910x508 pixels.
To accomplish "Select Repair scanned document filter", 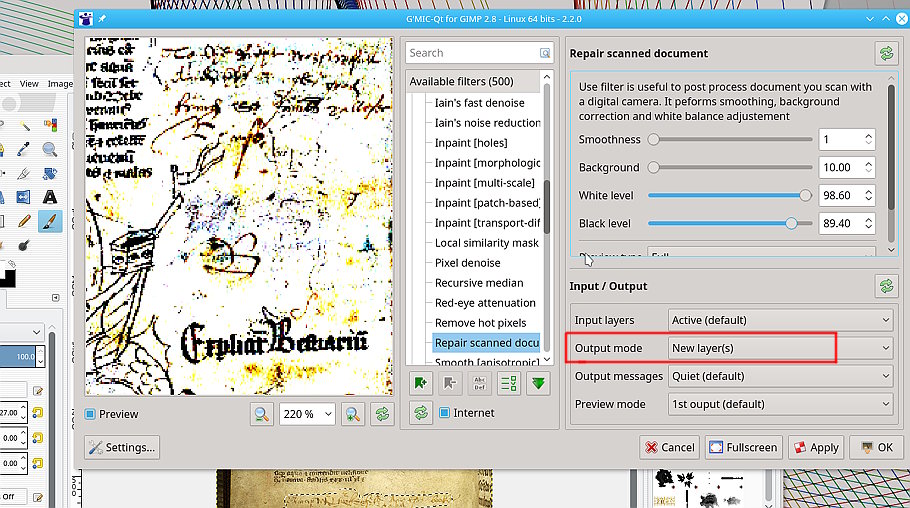I will 486,343.
